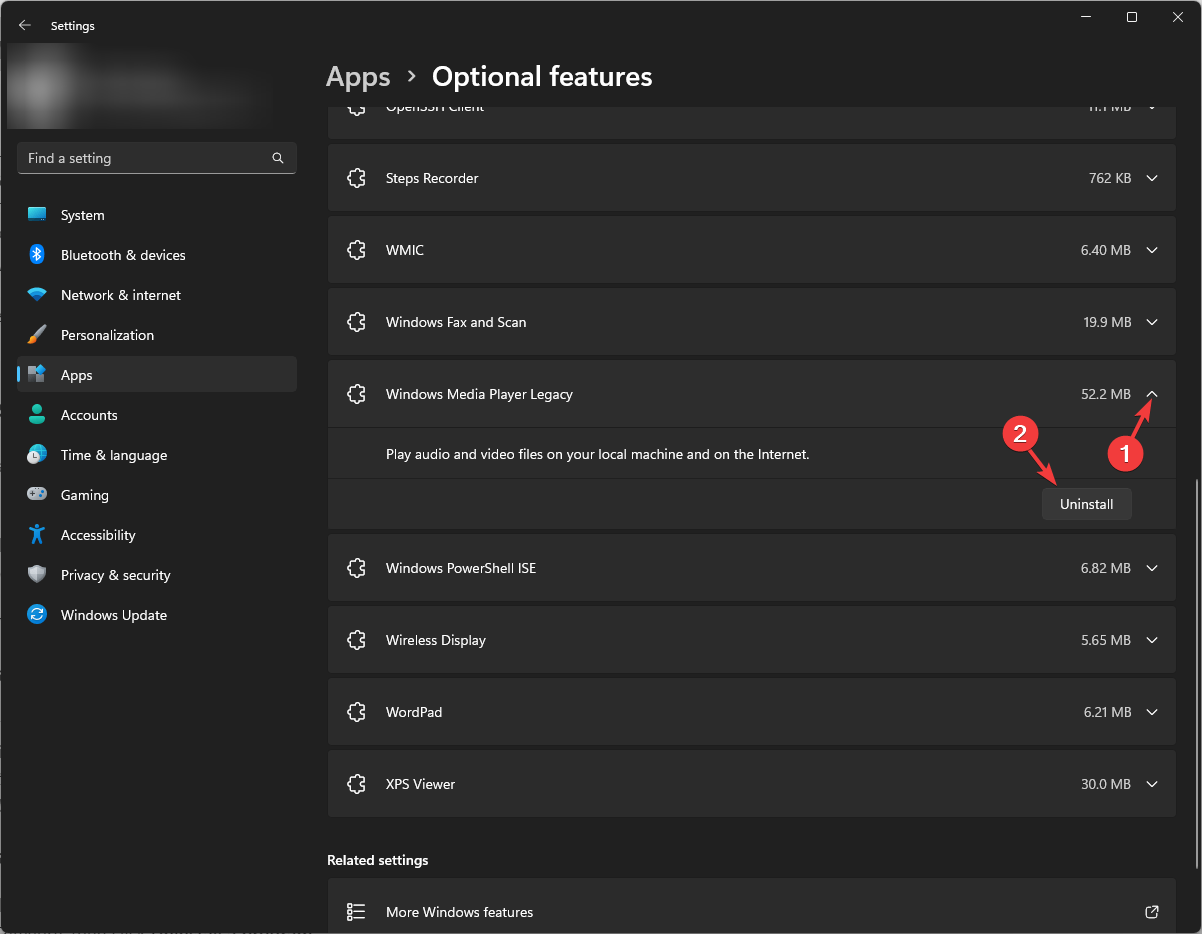Expand the Windows Fax and Scan chevron
This screenshot has height=934, width=1202.
click(1152, 322)
